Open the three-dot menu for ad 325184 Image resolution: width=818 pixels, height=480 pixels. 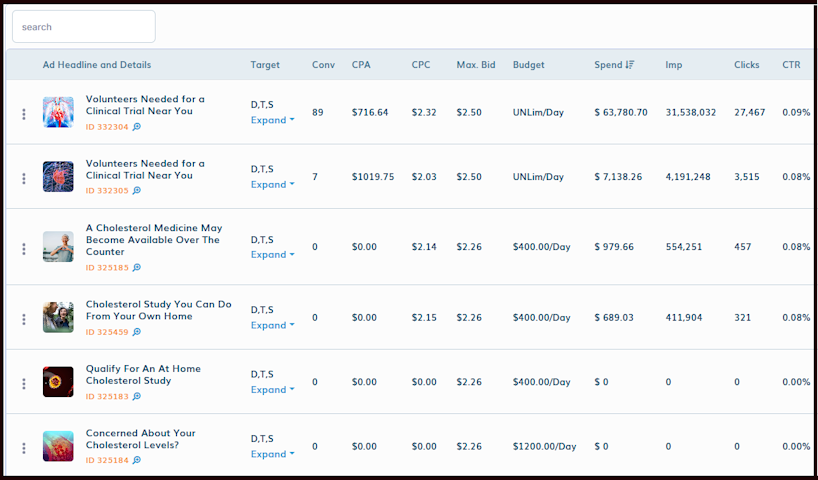tap(24, 447)
